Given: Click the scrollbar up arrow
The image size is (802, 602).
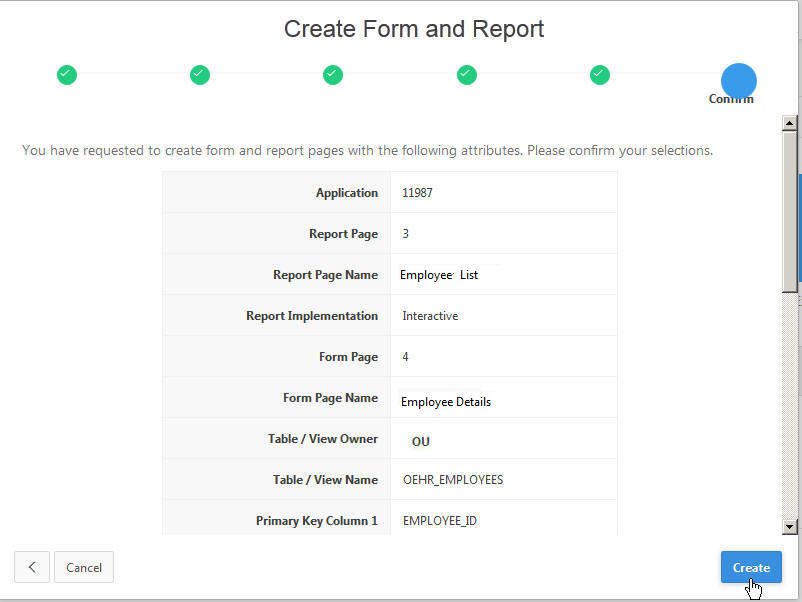Looking at the screenshot, I should (x=790, y=123).
